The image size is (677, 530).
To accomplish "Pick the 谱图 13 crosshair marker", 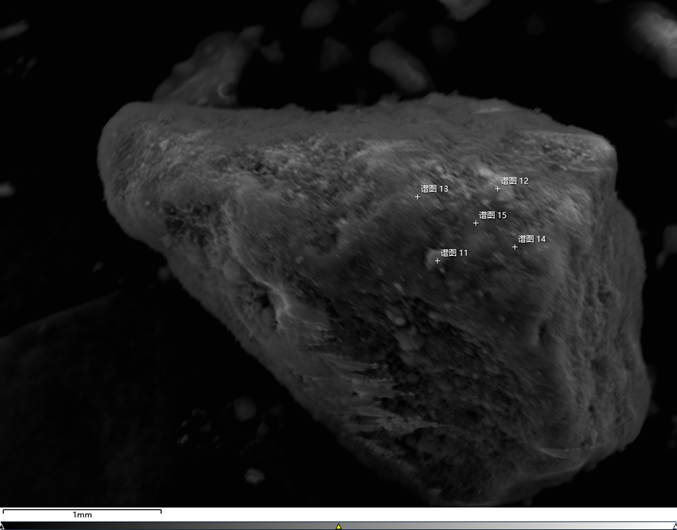I will pos(418,196).
